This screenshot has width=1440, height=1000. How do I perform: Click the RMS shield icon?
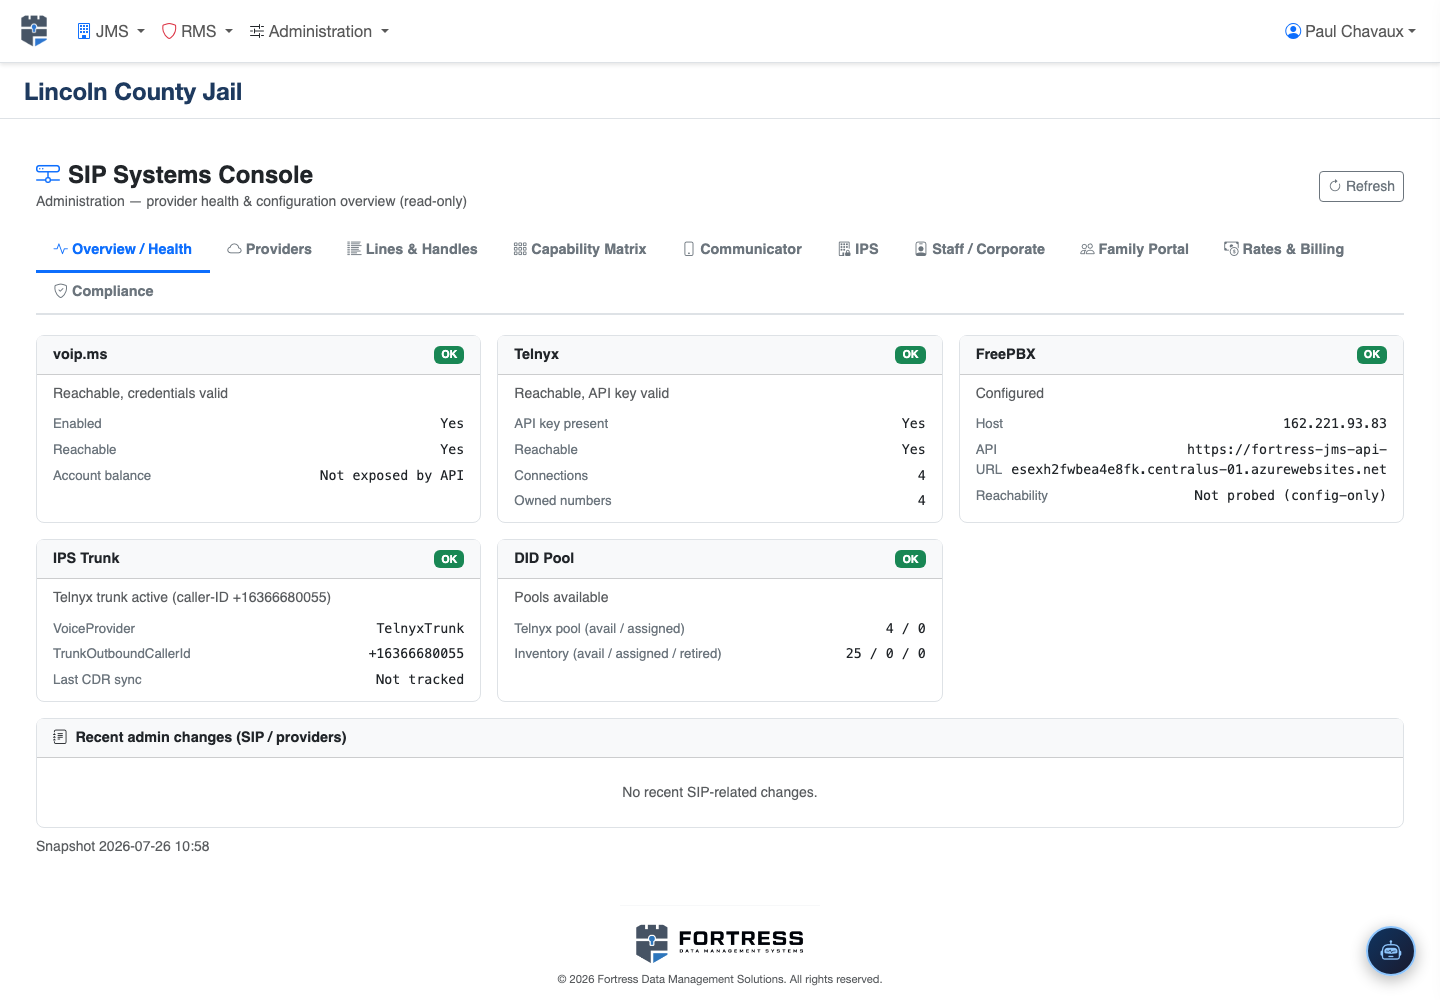point(169,31)
